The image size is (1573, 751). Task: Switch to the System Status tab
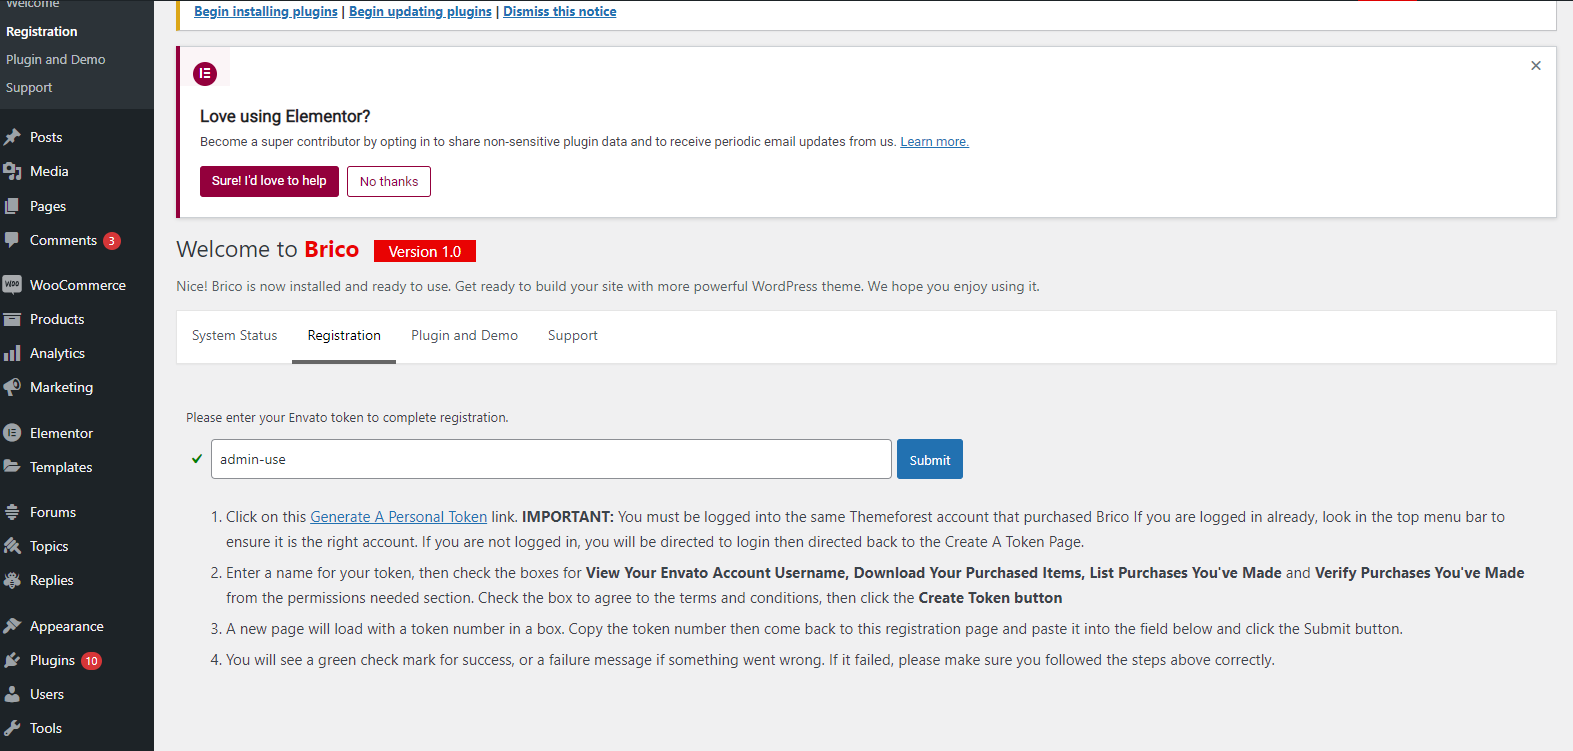pyautogui.click(x=235, y=336)
